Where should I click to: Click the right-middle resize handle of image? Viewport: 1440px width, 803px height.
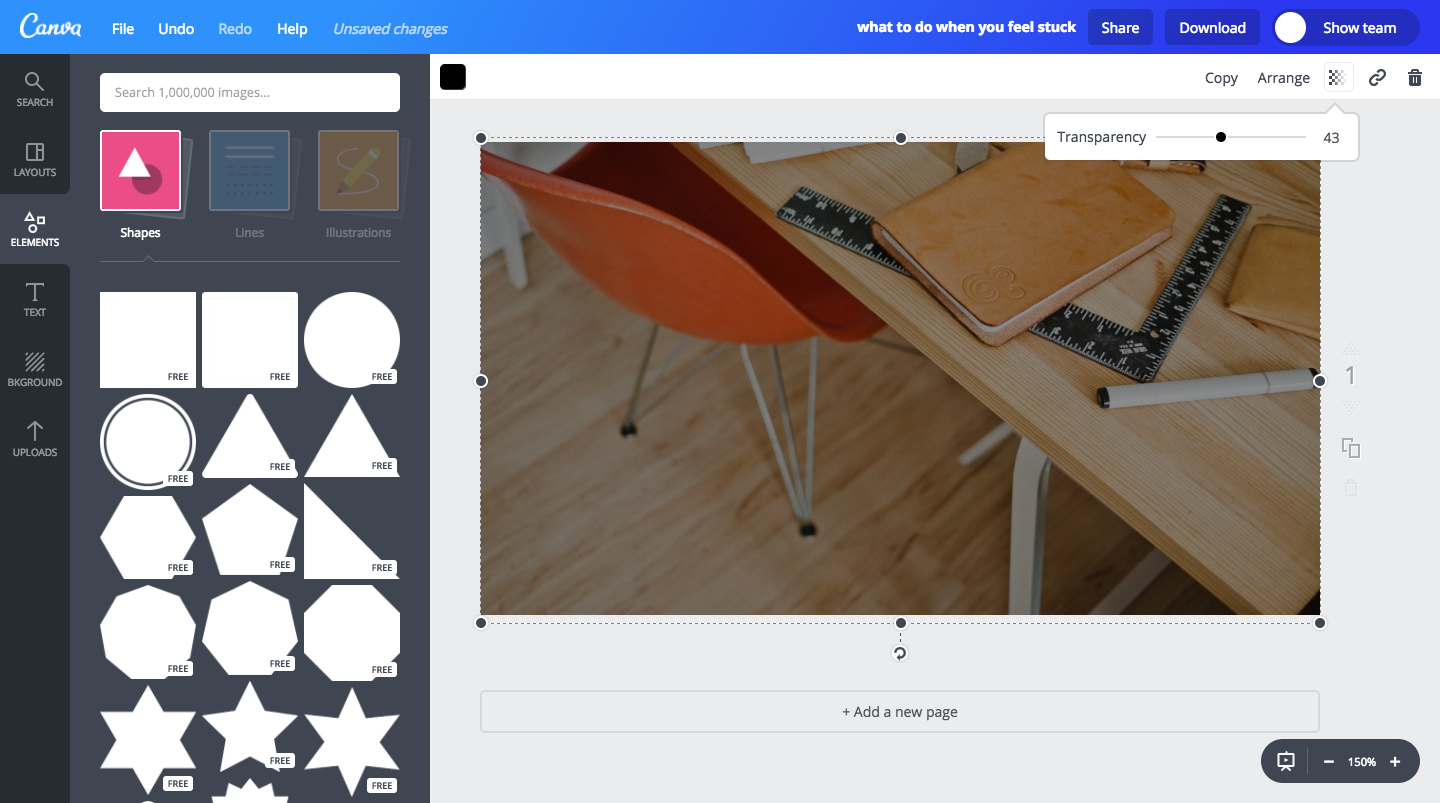coord(1320,381)
